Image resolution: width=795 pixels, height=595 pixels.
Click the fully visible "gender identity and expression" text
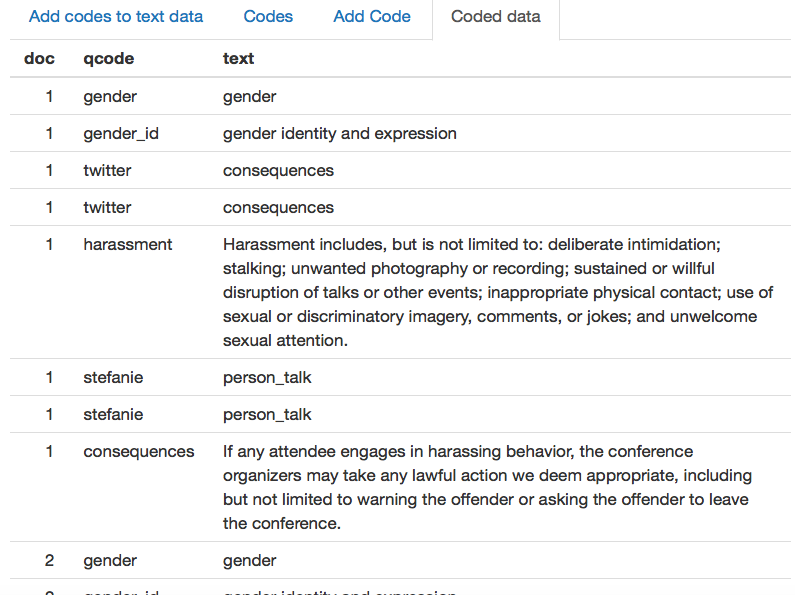339,134
